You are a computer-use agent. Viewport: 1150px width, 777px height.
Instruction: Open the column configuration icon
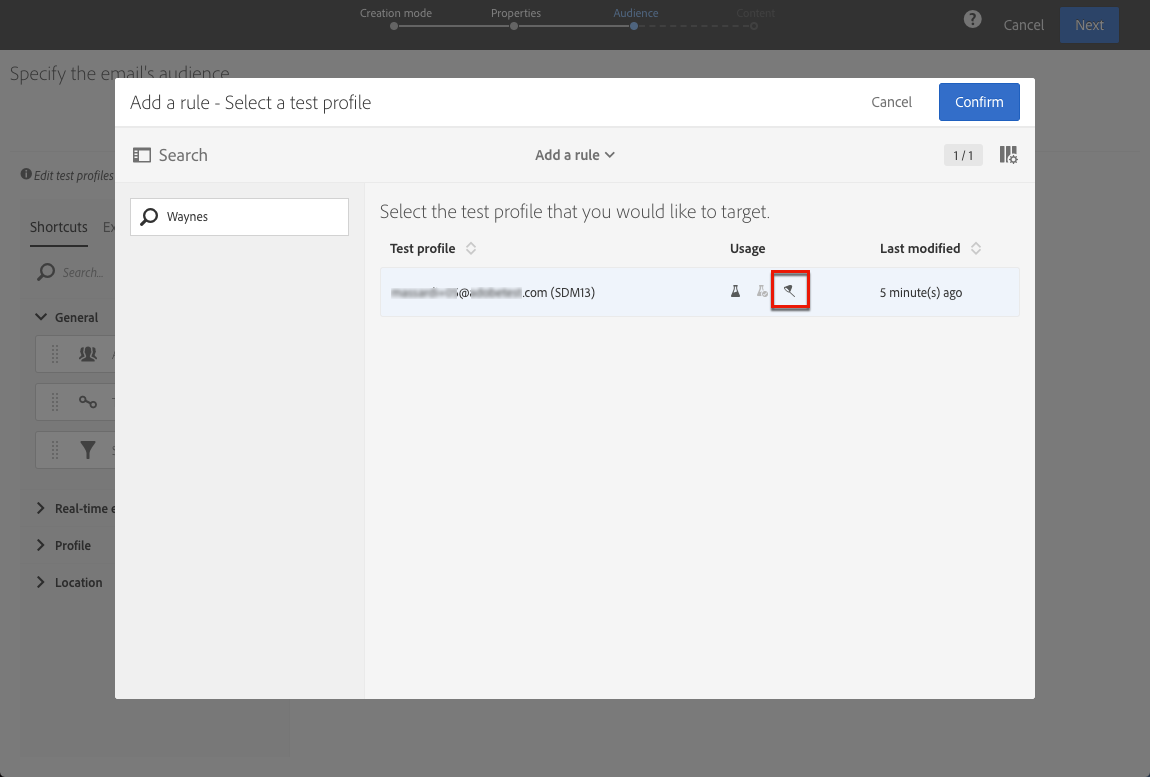click(1008, 155)
